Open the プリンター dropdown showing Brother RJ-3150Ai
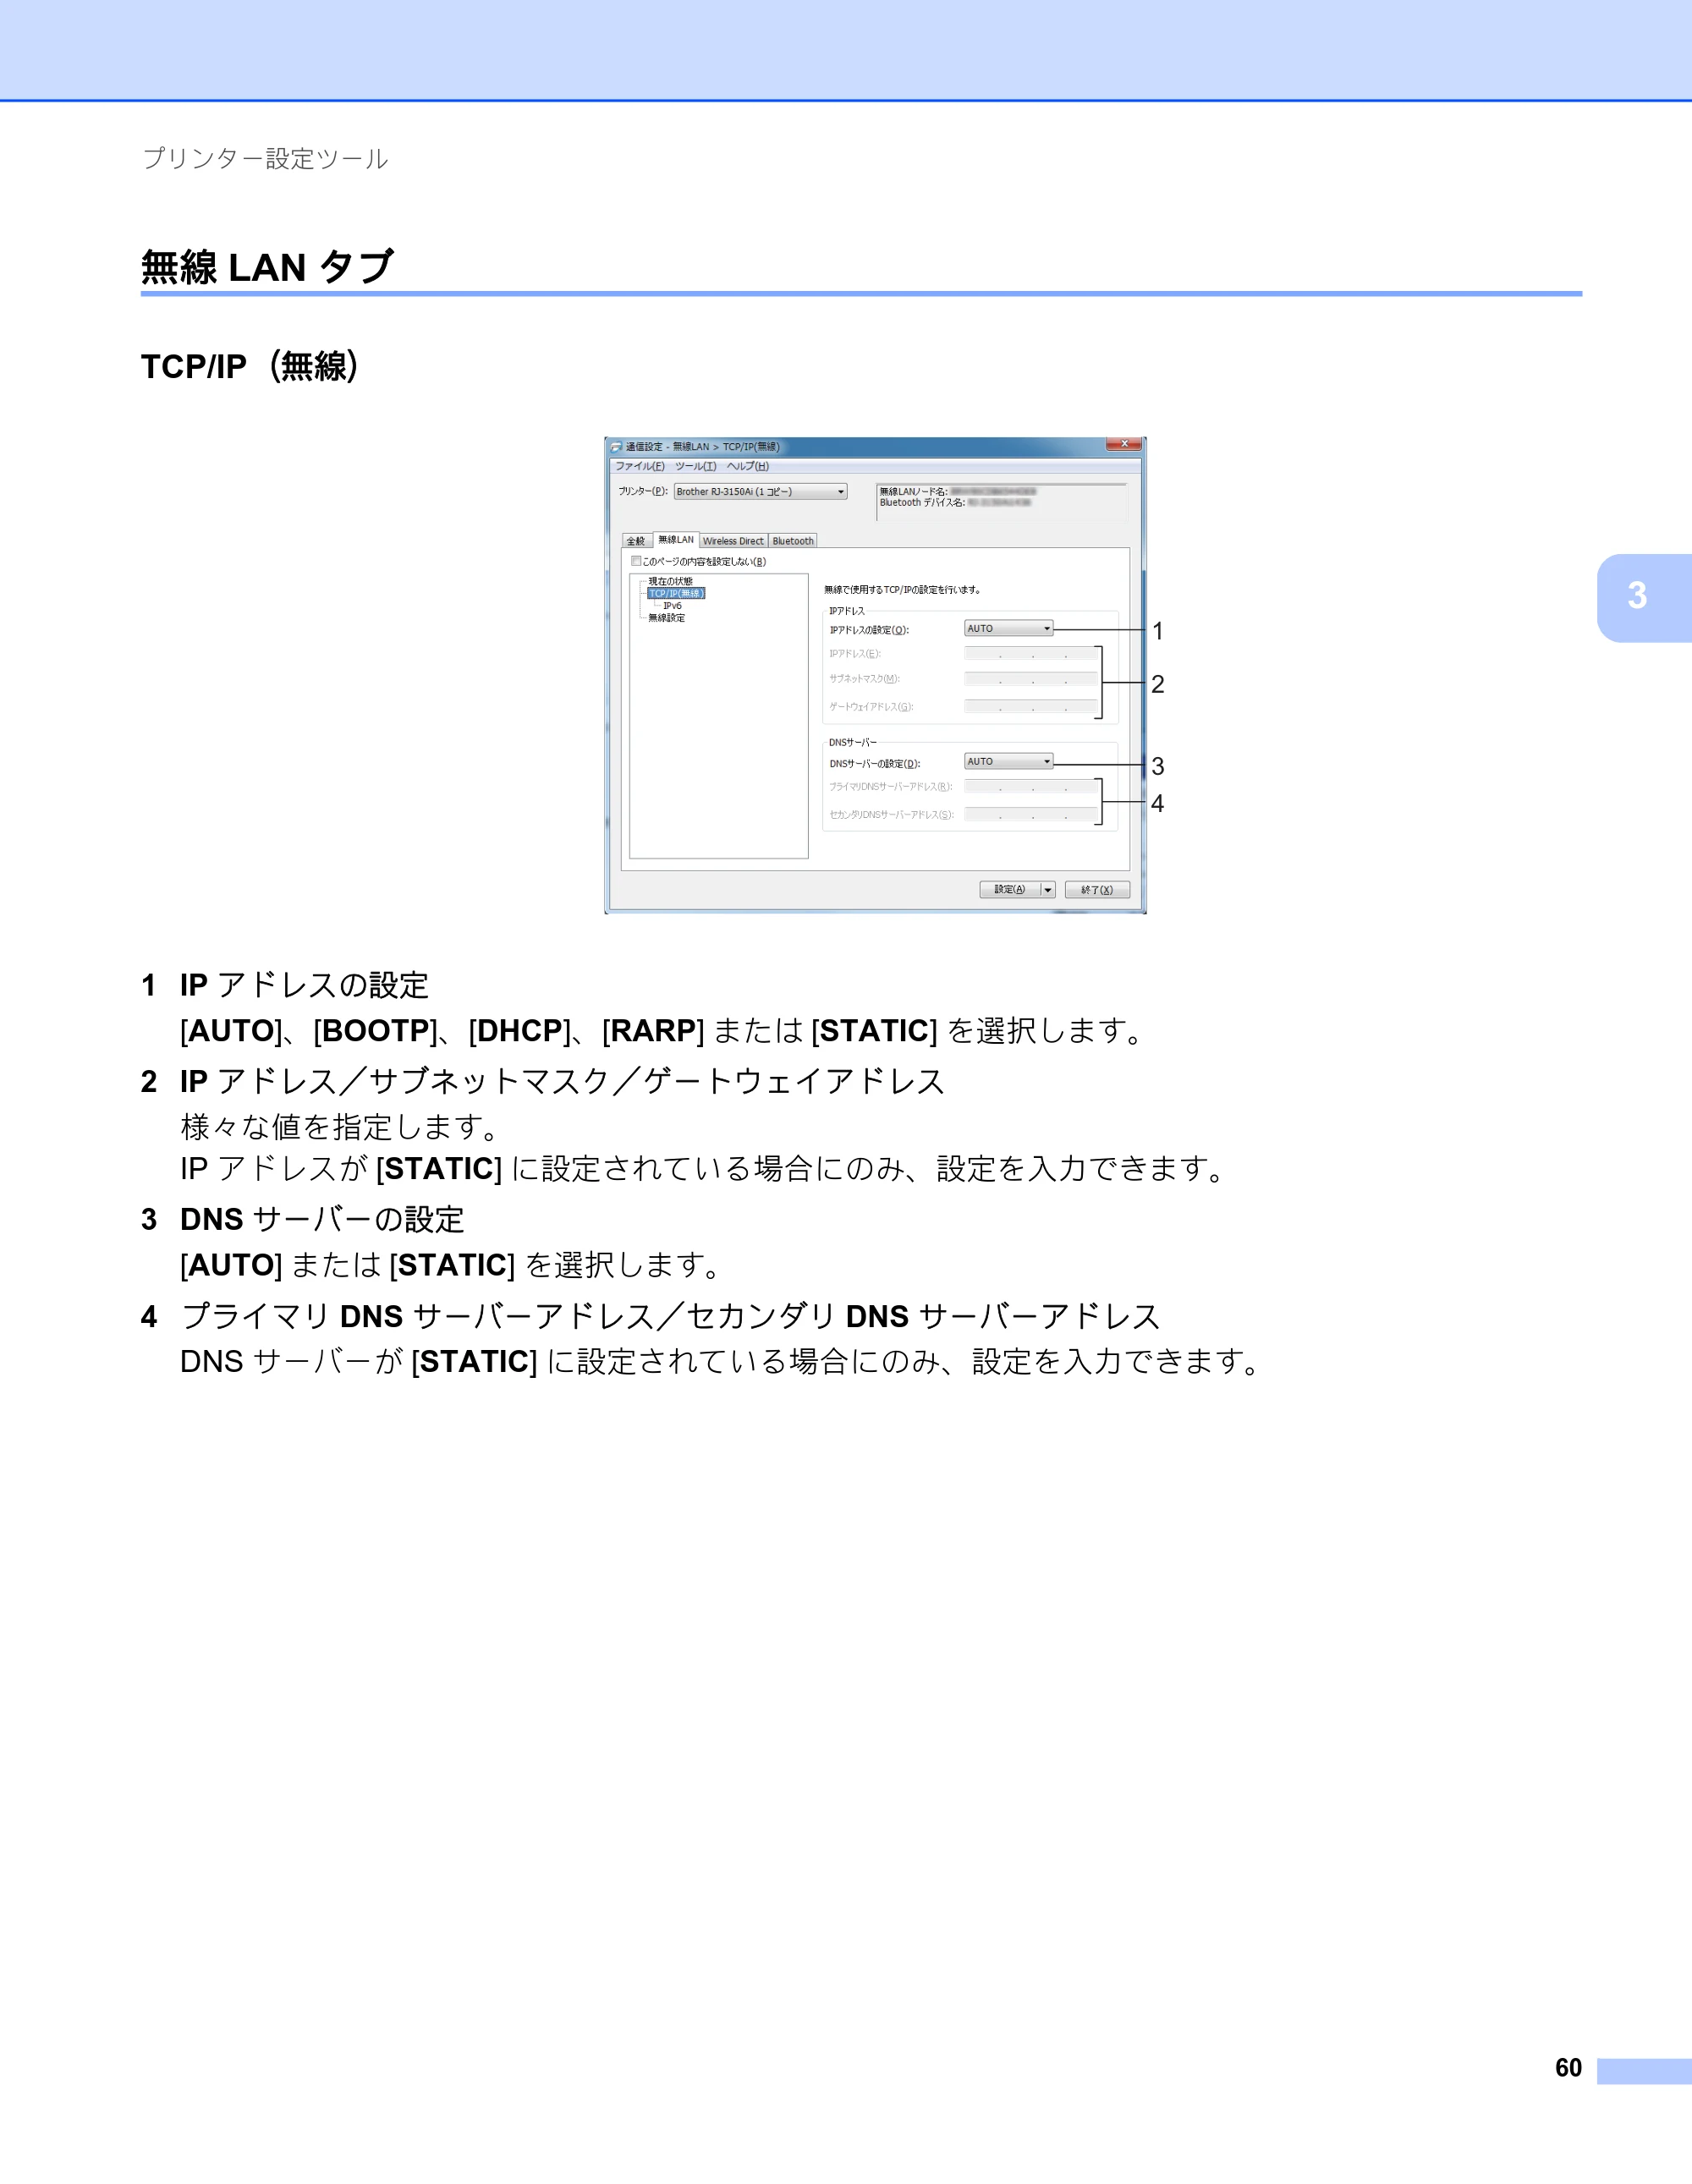Image resolution: width=1692 pixels, height=2184 pixels. pos(761,492)
